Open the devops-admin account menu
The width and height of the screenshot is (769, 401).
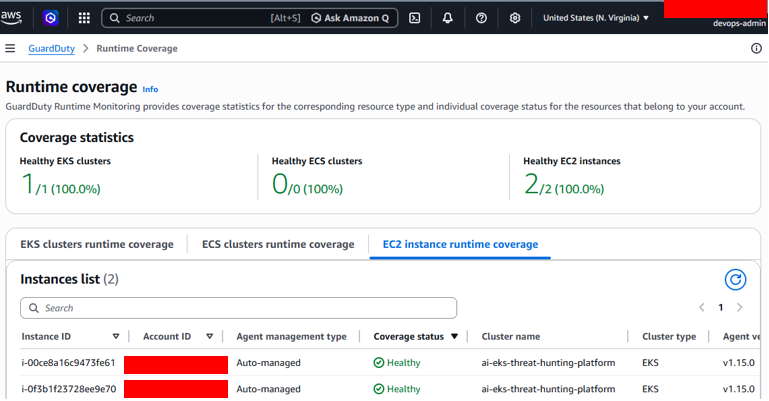coord(739,23)
